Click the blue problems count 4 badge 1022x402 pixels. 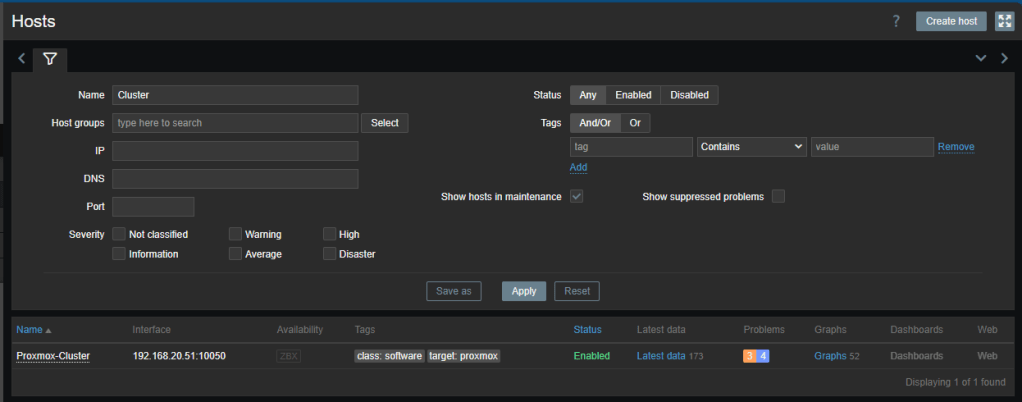(763, 355)
